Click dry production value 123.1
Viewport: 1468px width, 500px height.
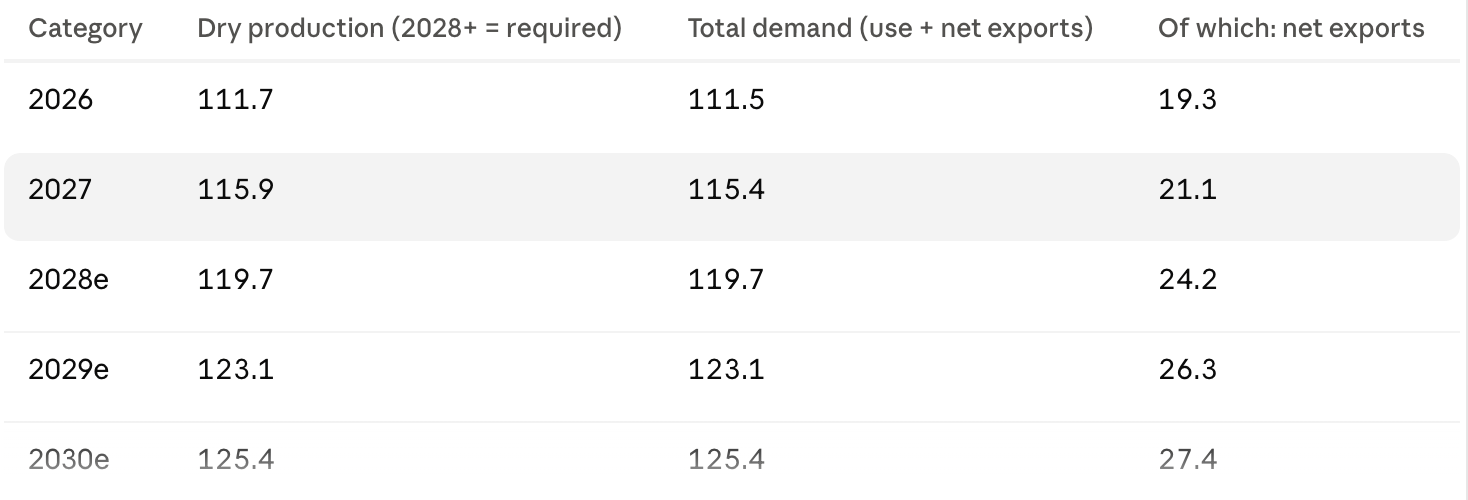tap(235, 369)
